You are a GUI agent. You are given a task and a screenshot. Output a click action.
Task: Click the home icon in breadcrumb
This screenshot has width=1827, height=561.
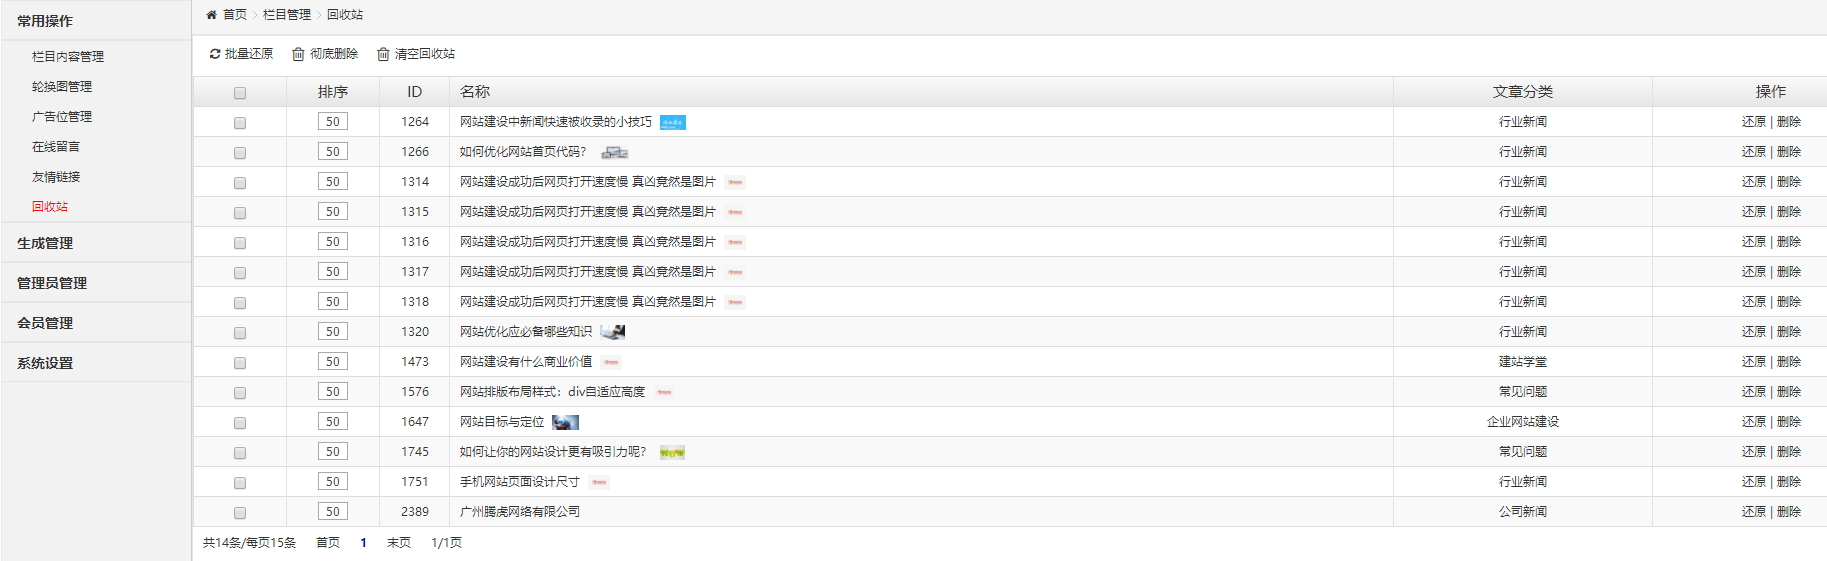[x=211, y=15]
